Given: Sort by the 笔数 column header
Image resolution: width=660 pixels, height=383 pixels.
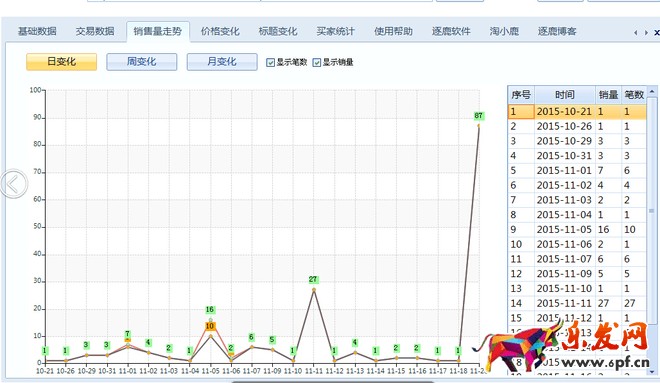Looking at the screenshot, I should (634, 95).
